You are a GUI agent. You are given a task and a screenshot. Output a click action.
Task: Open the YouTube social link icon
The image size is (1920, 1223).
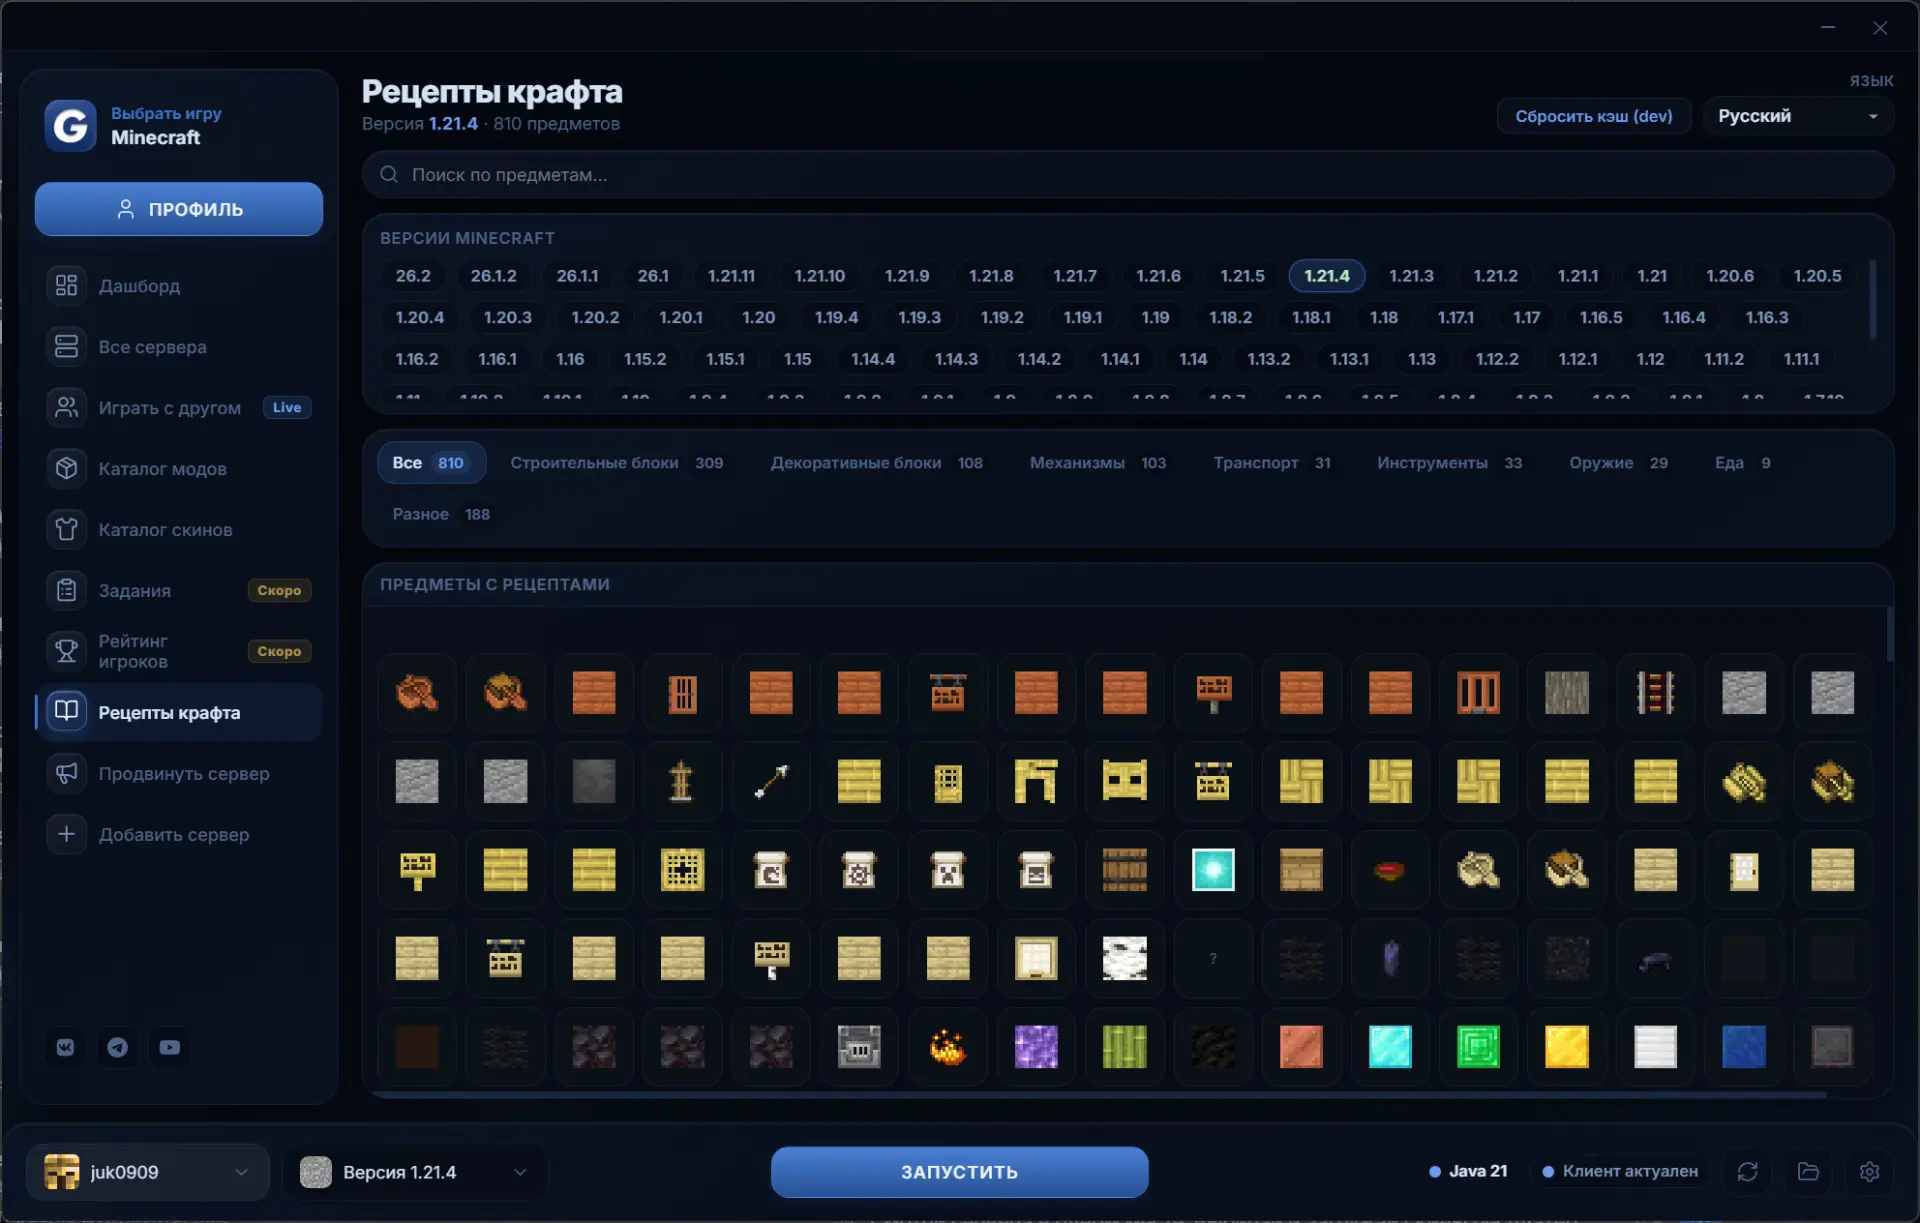point(170,1047)
